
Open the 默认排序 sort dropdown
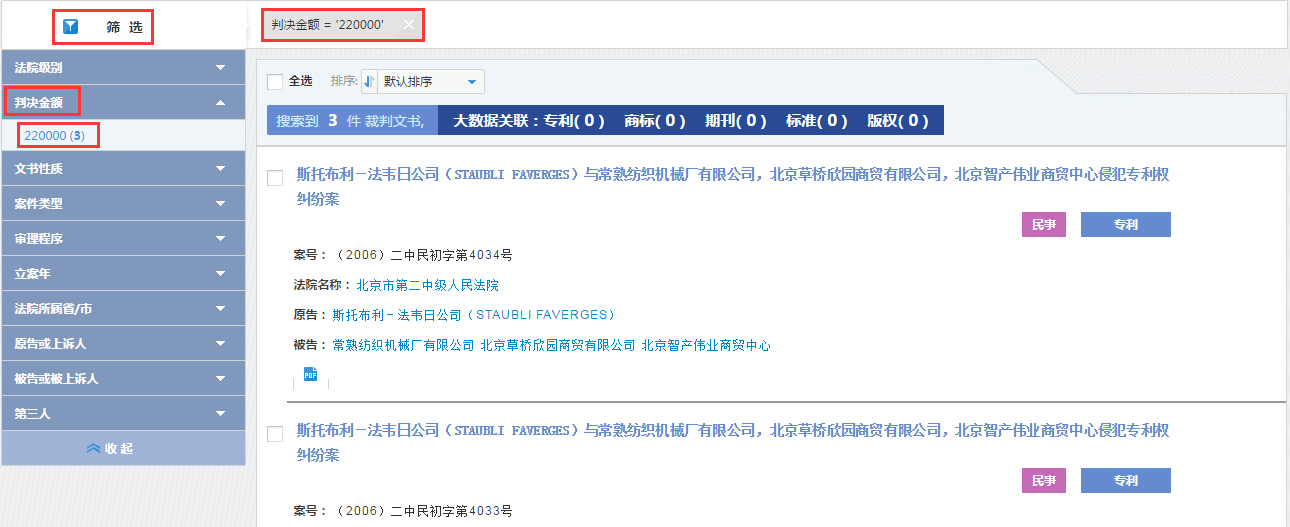click(430, 82)
